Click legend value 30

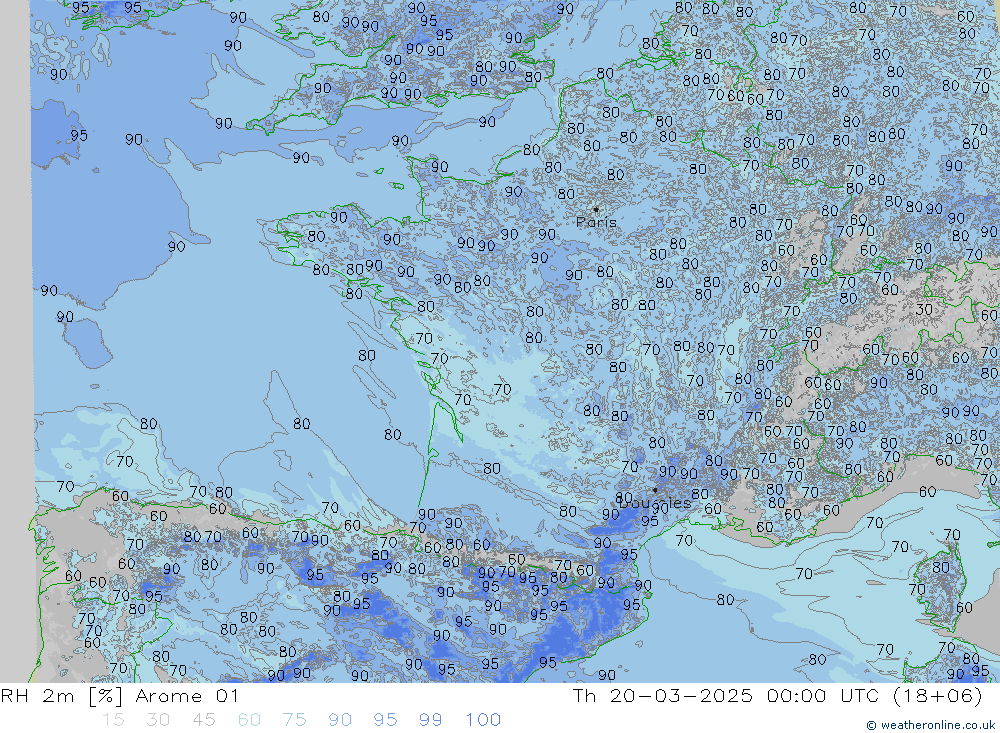point(158,720)
